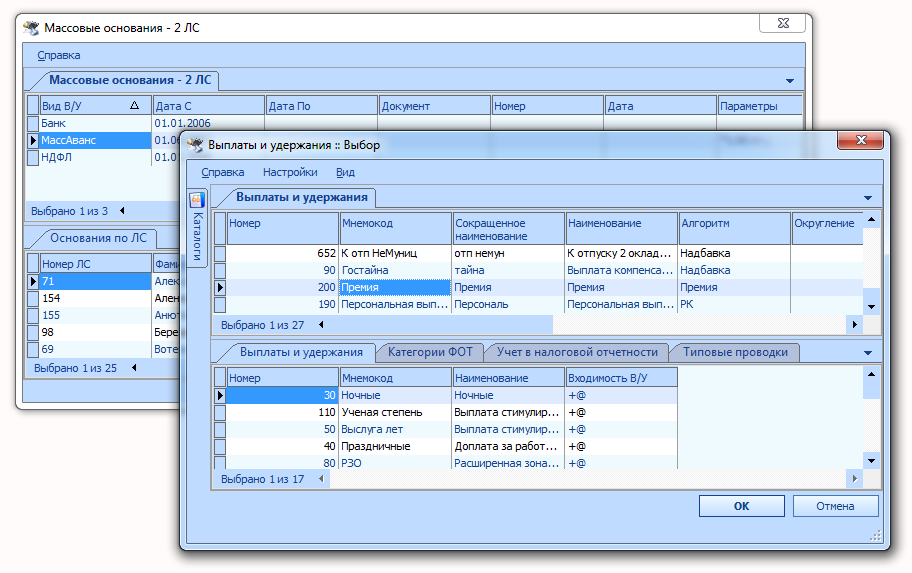Select the Праздничные cell
Image resolution: width=912 pixels, height=573 pixels.
coord(395,446)
